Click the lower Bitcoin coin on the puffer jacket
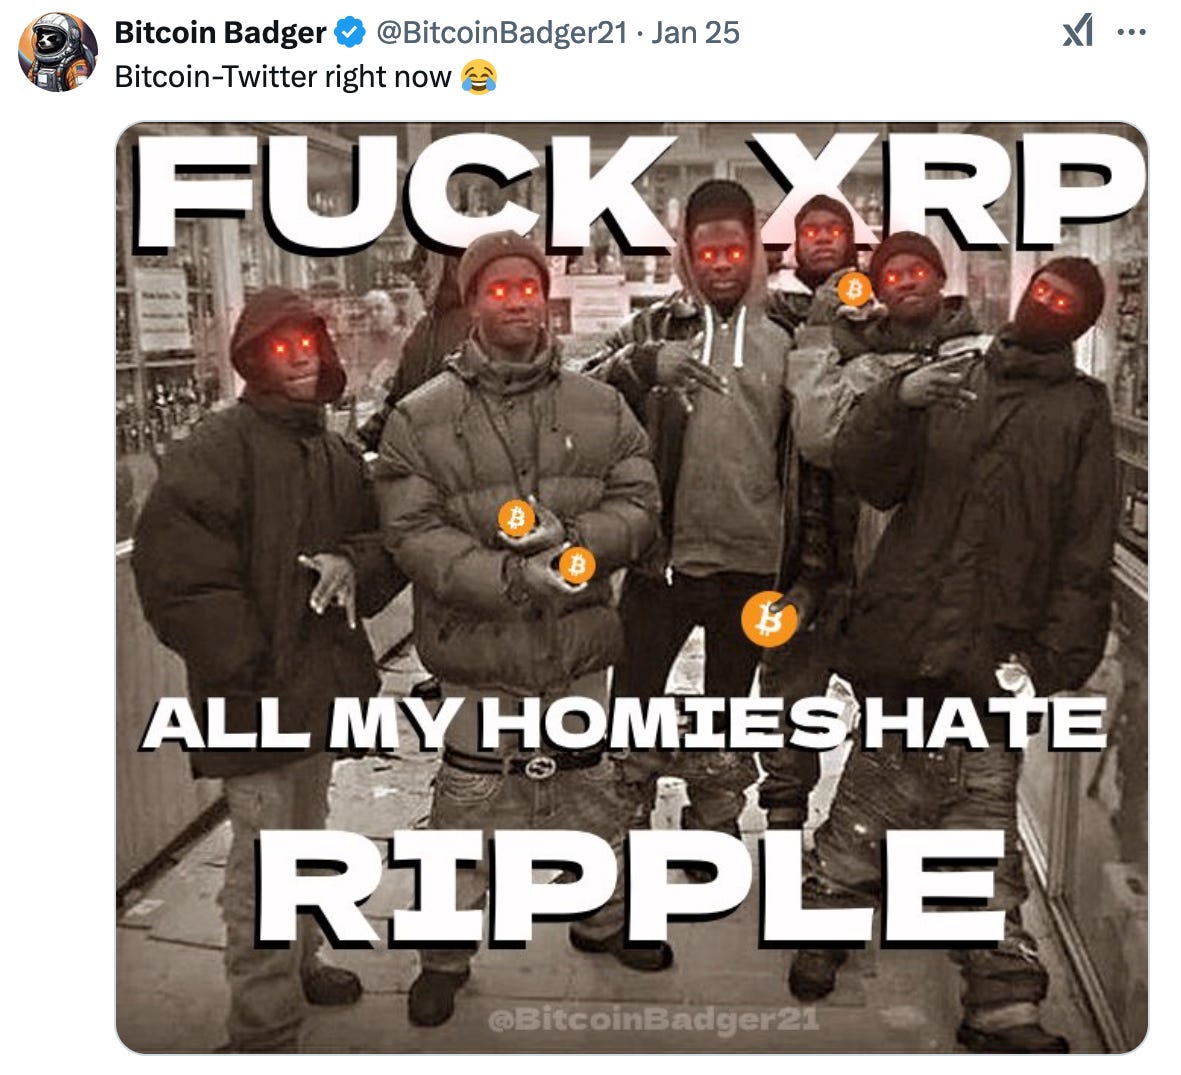This screenshot has height=1075, width=1181. coord(577,564)
